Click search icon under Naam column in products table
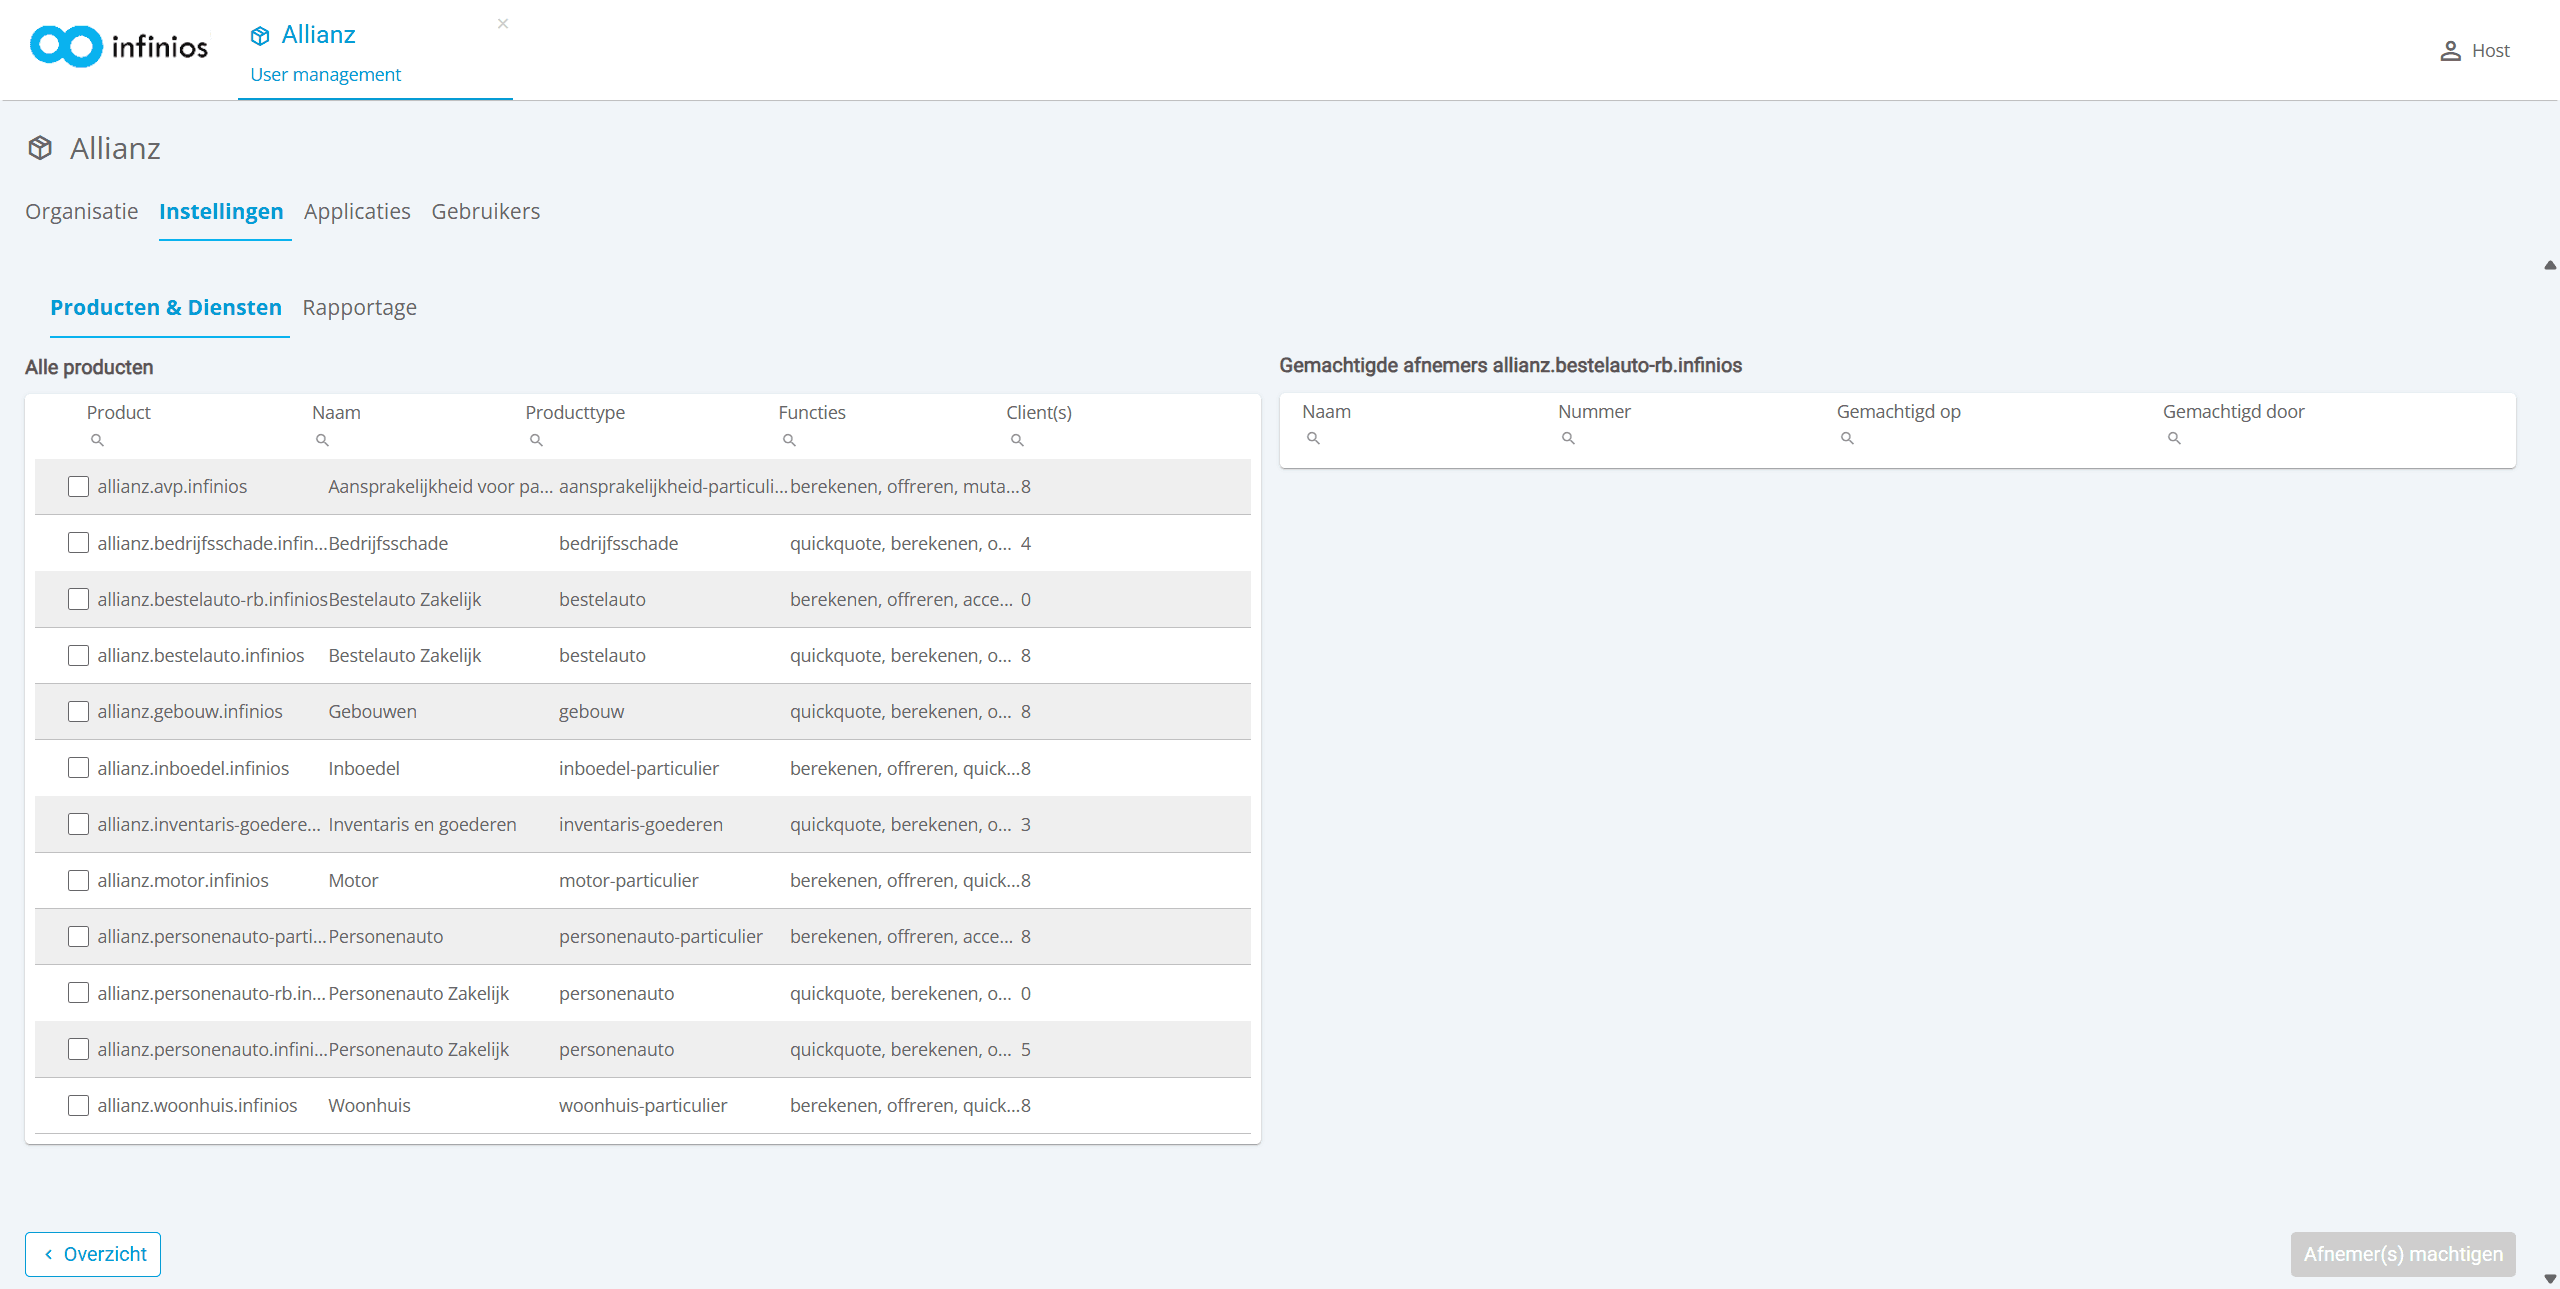This screenshot has height=1289, width=2560. 322,440
